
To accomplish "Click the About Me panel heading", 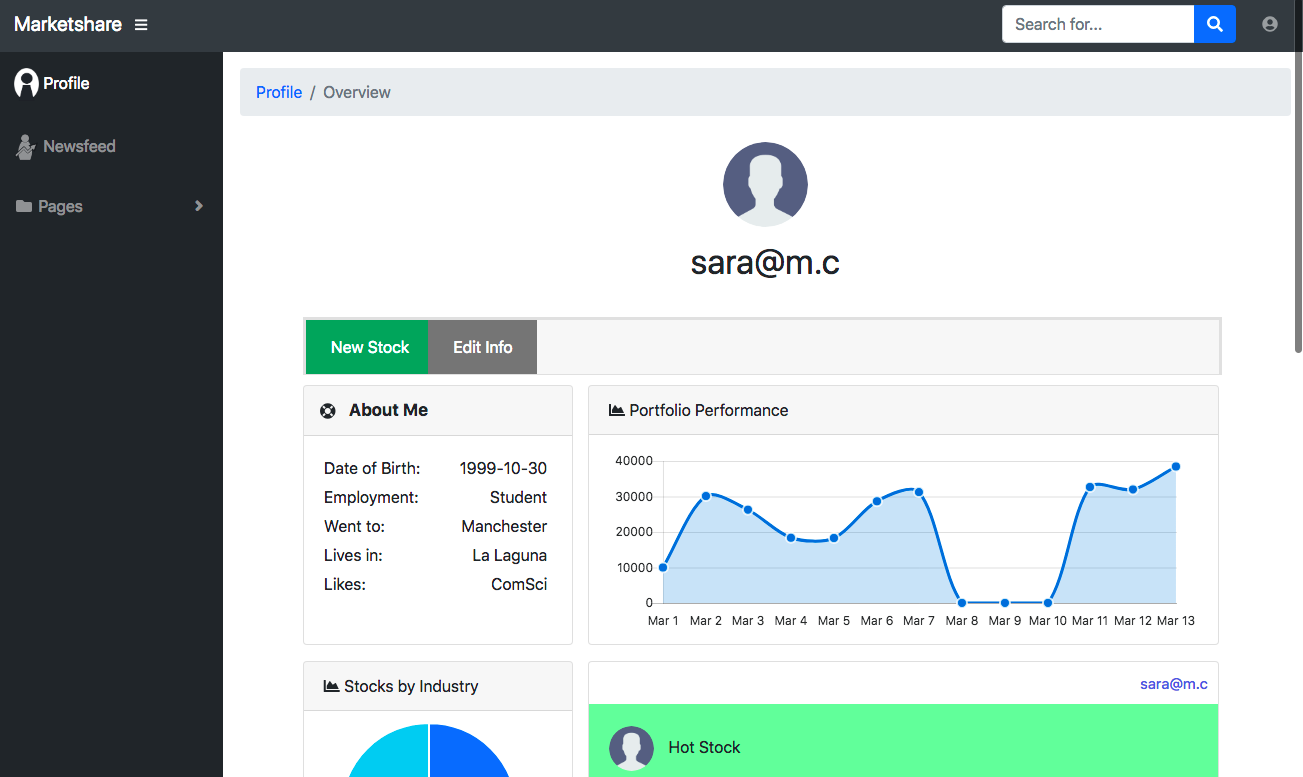I will click(x=388, y=410).
